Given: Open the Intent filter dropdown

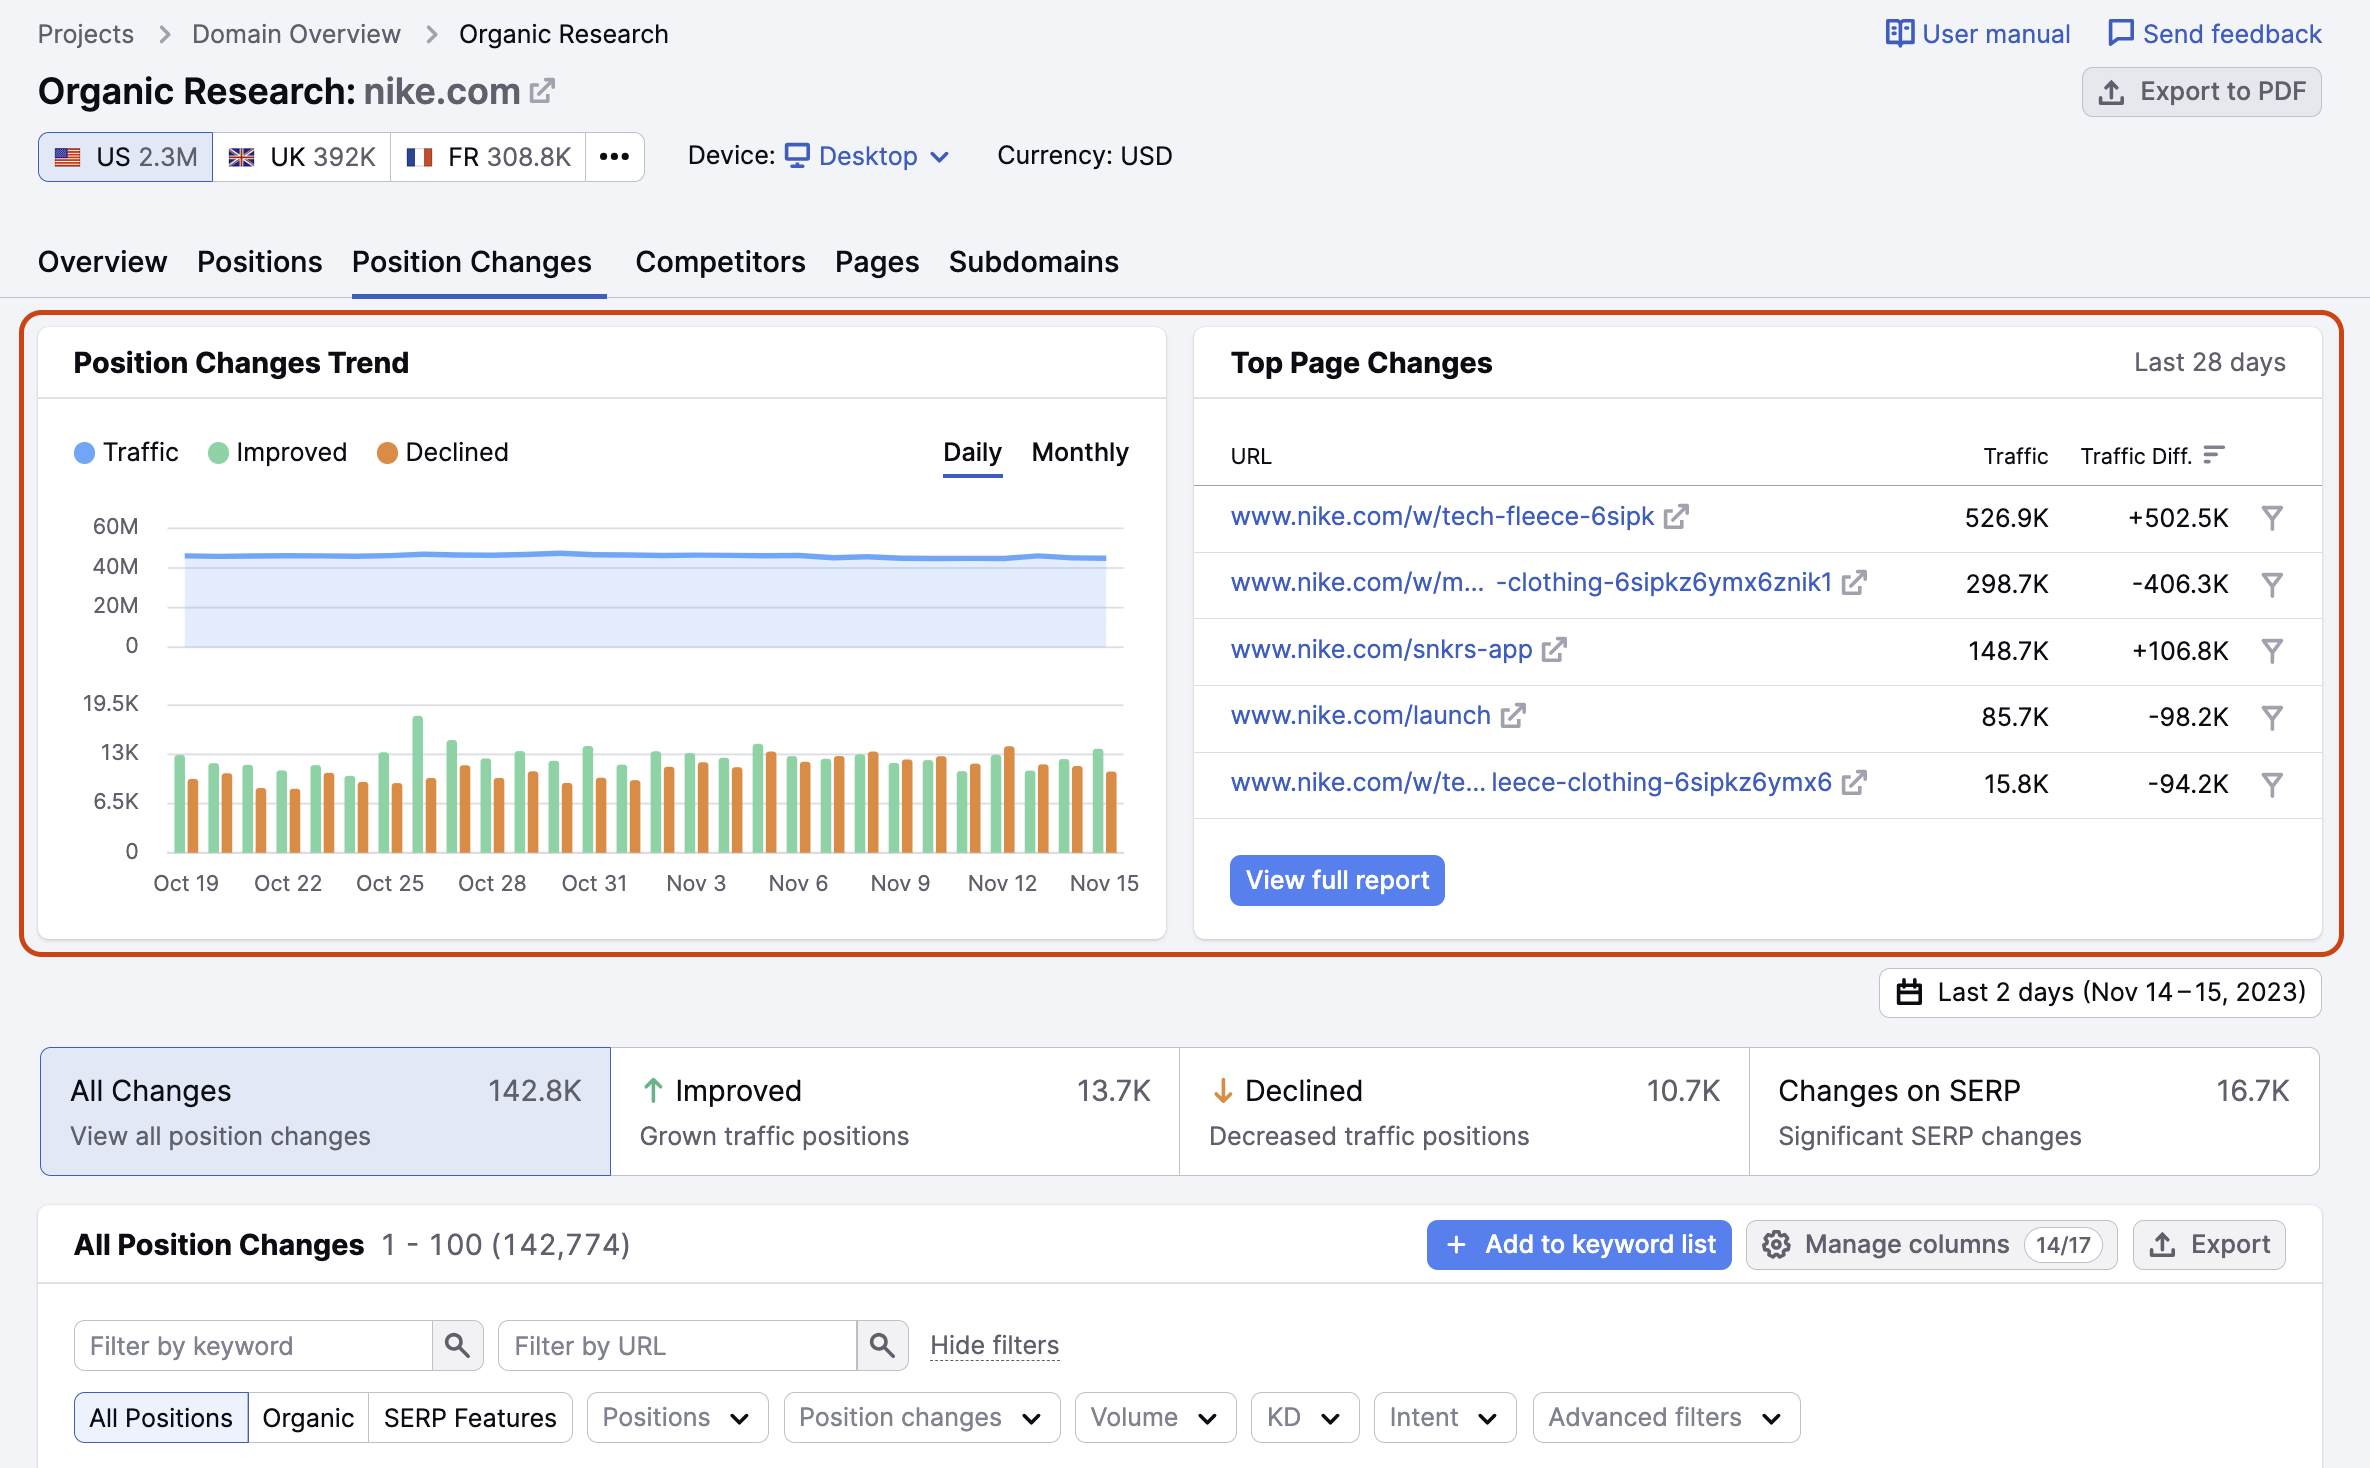Looking at the screenshot, I should (1444, 1417).
